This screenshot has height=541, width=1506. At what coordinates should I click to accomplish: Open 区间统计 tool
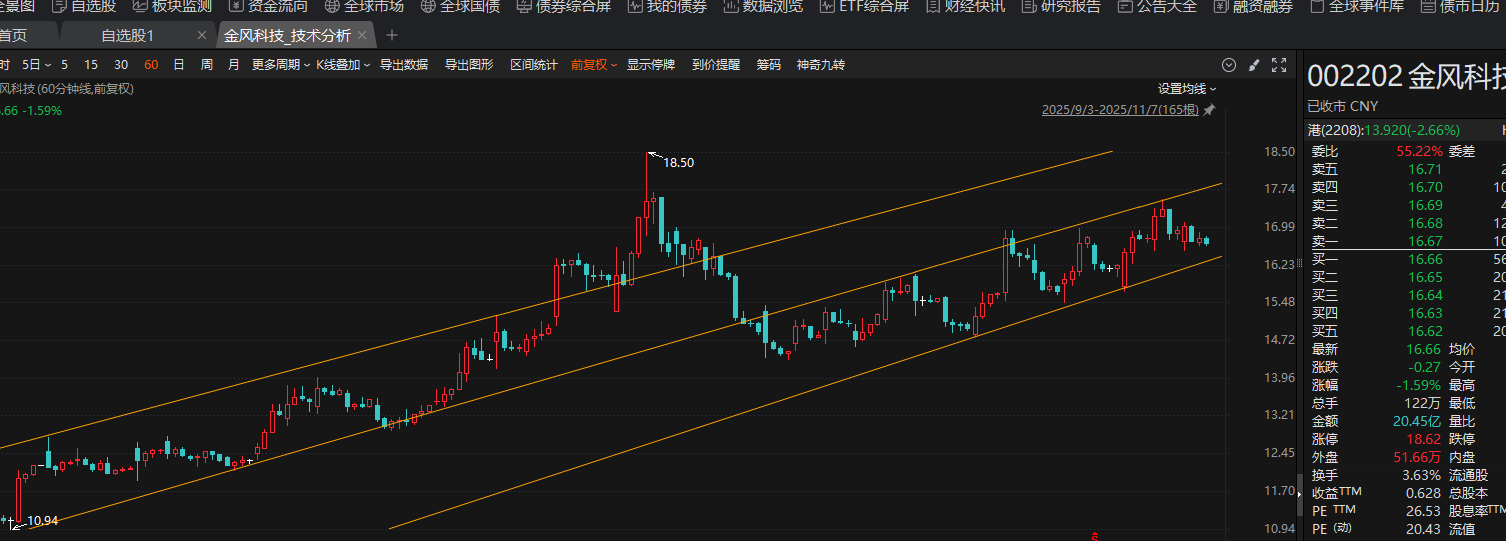tap(534, 64)
